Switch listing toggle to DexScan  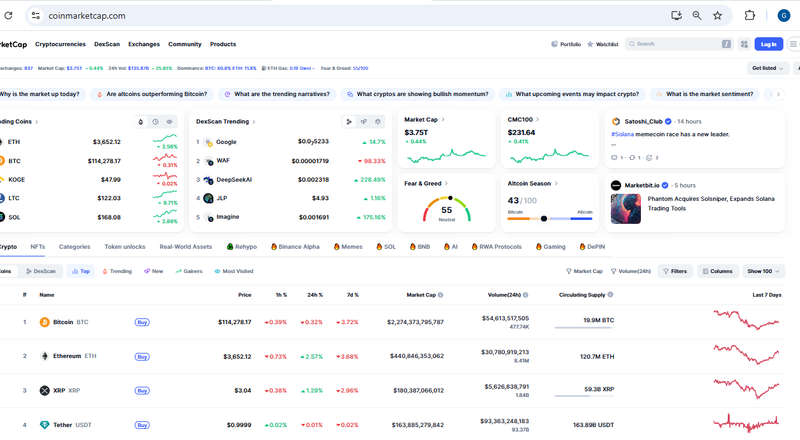[41, 272]
